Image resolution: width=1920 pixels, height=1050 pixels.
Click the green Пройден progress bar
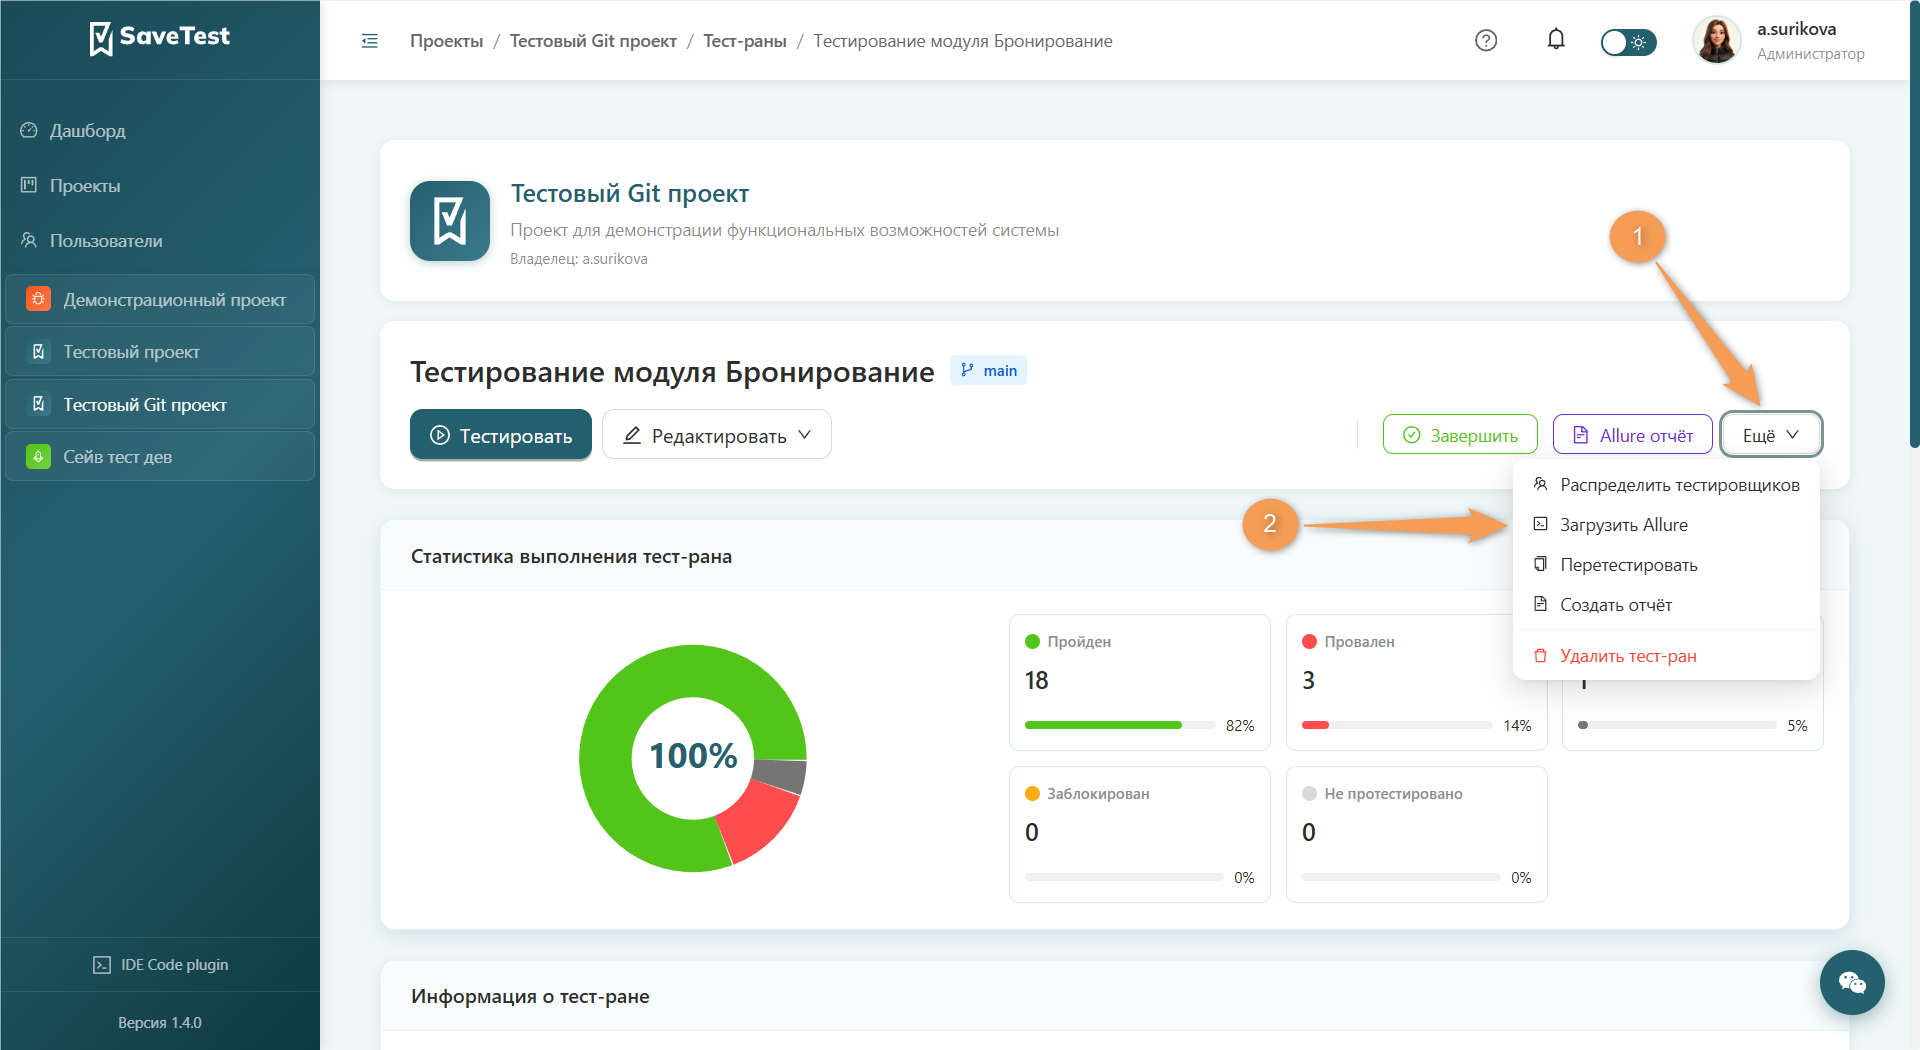1103,725
